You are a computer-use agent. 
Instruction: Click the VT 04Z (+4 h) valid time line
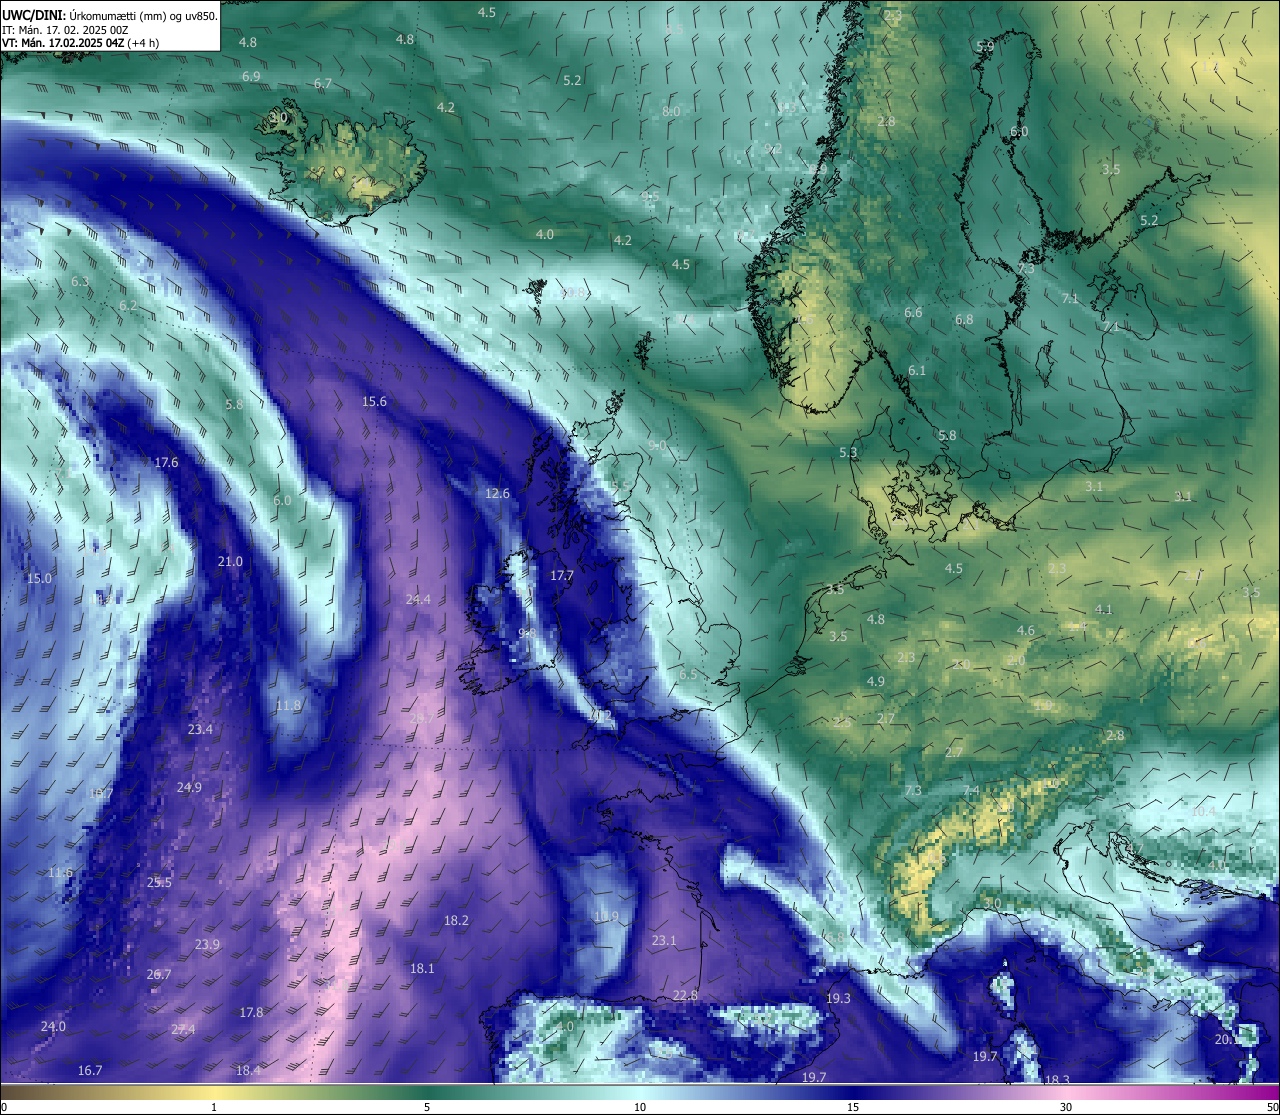81,43
